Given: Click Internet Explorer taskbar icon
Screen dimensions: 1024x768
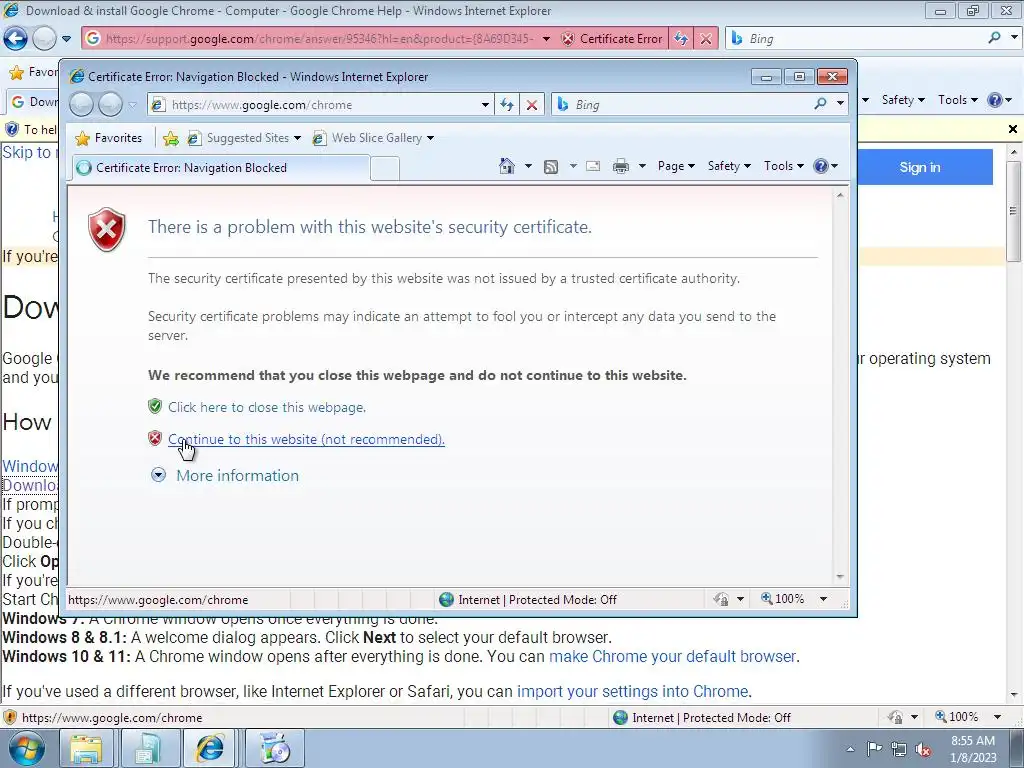Looking at the screenshot, I should click(x=210, y=749).
